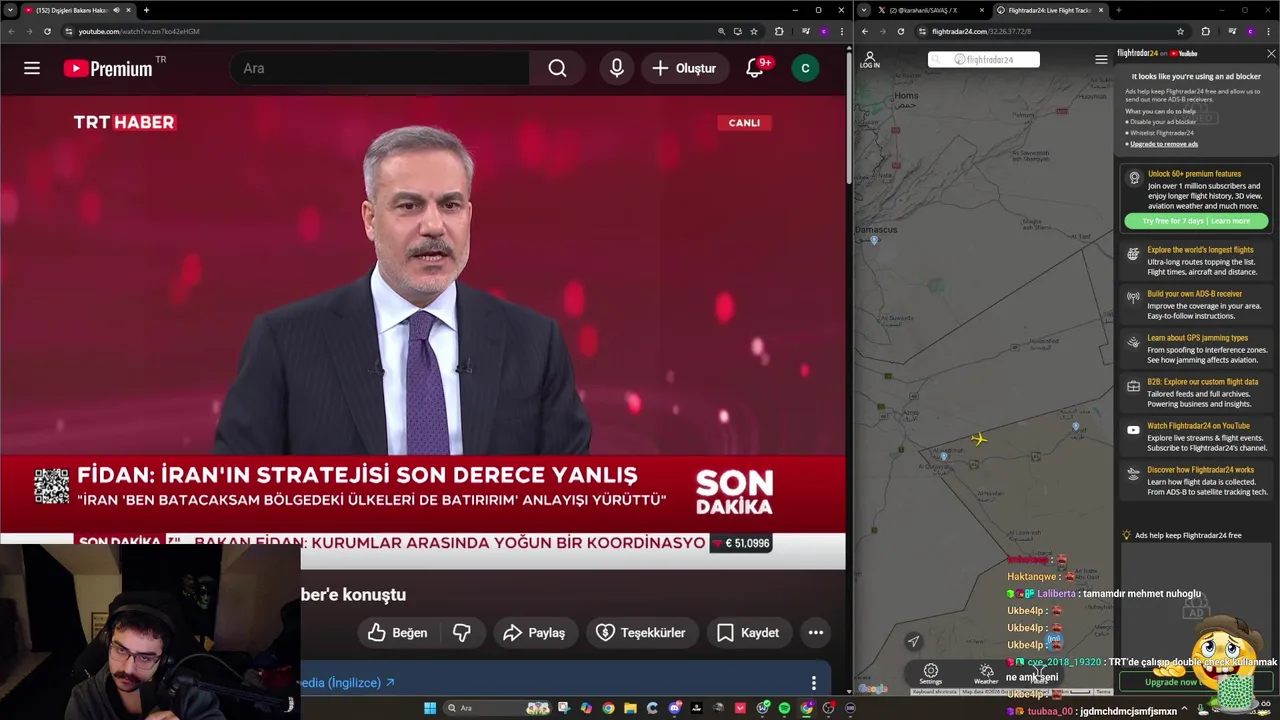Bookmark the YouTube page with star
Image resolution: width=1280 pixels, height=720 pixels.
754,31
